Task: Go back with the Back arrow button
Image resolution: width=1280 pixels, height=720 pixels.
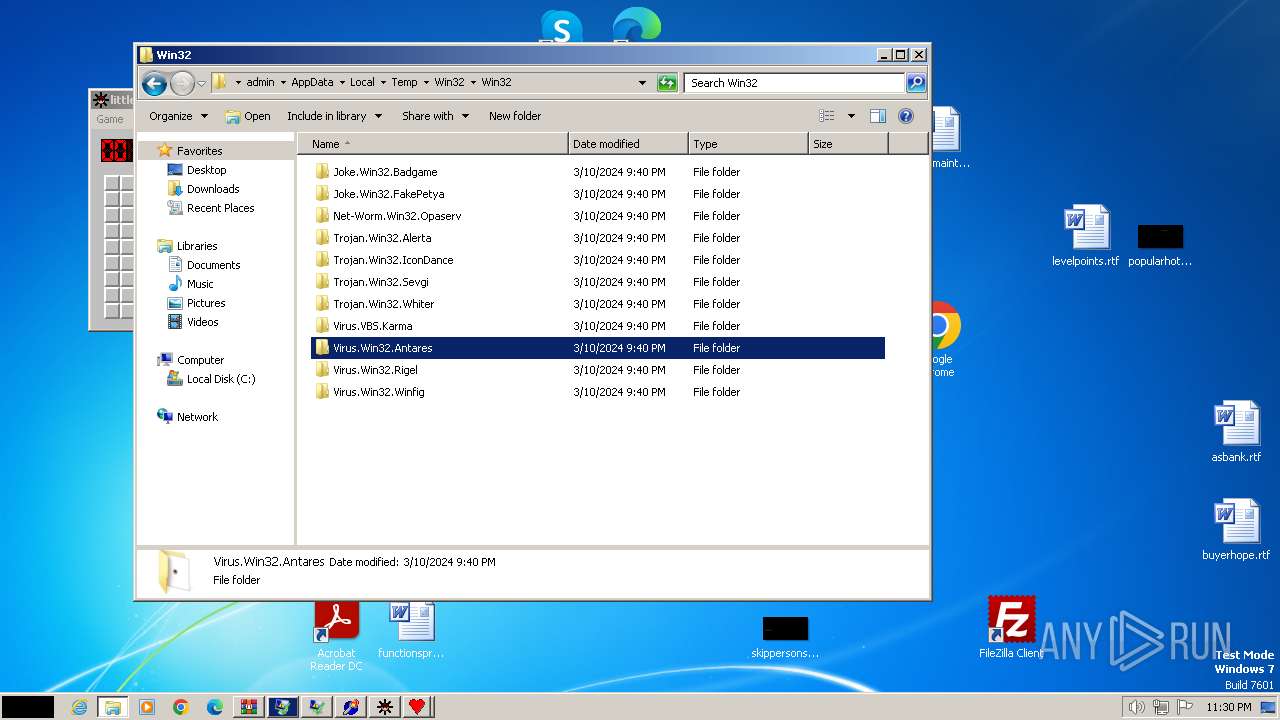Action: point(154,83)
